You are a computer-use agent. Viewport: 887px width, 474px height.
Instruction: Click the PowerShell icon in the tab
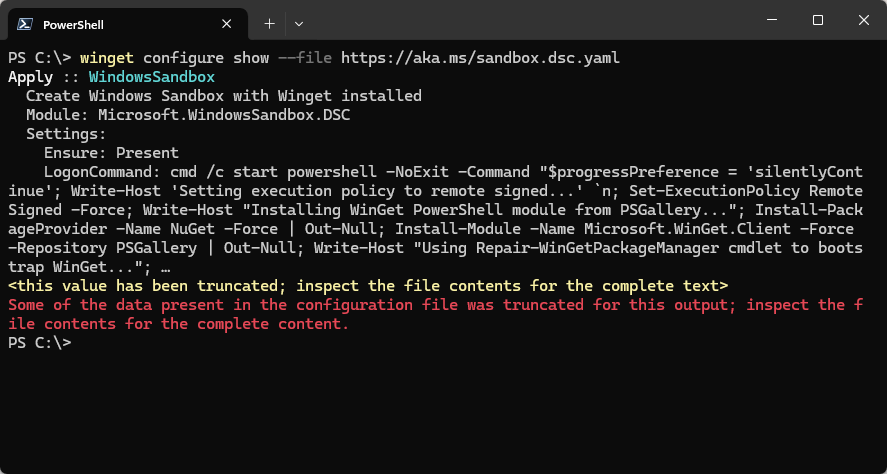(x=24, y=24)
